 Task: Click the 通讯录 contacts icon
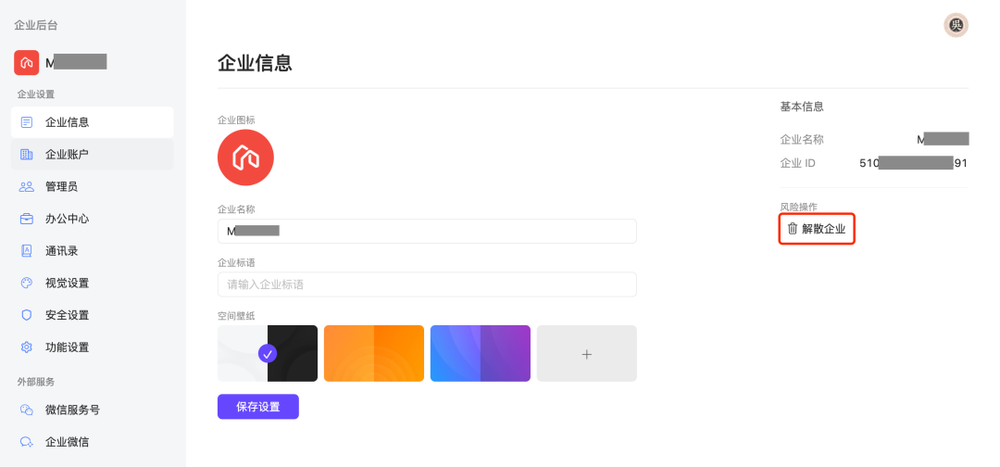pyautogui.click(x=27, y=251)
